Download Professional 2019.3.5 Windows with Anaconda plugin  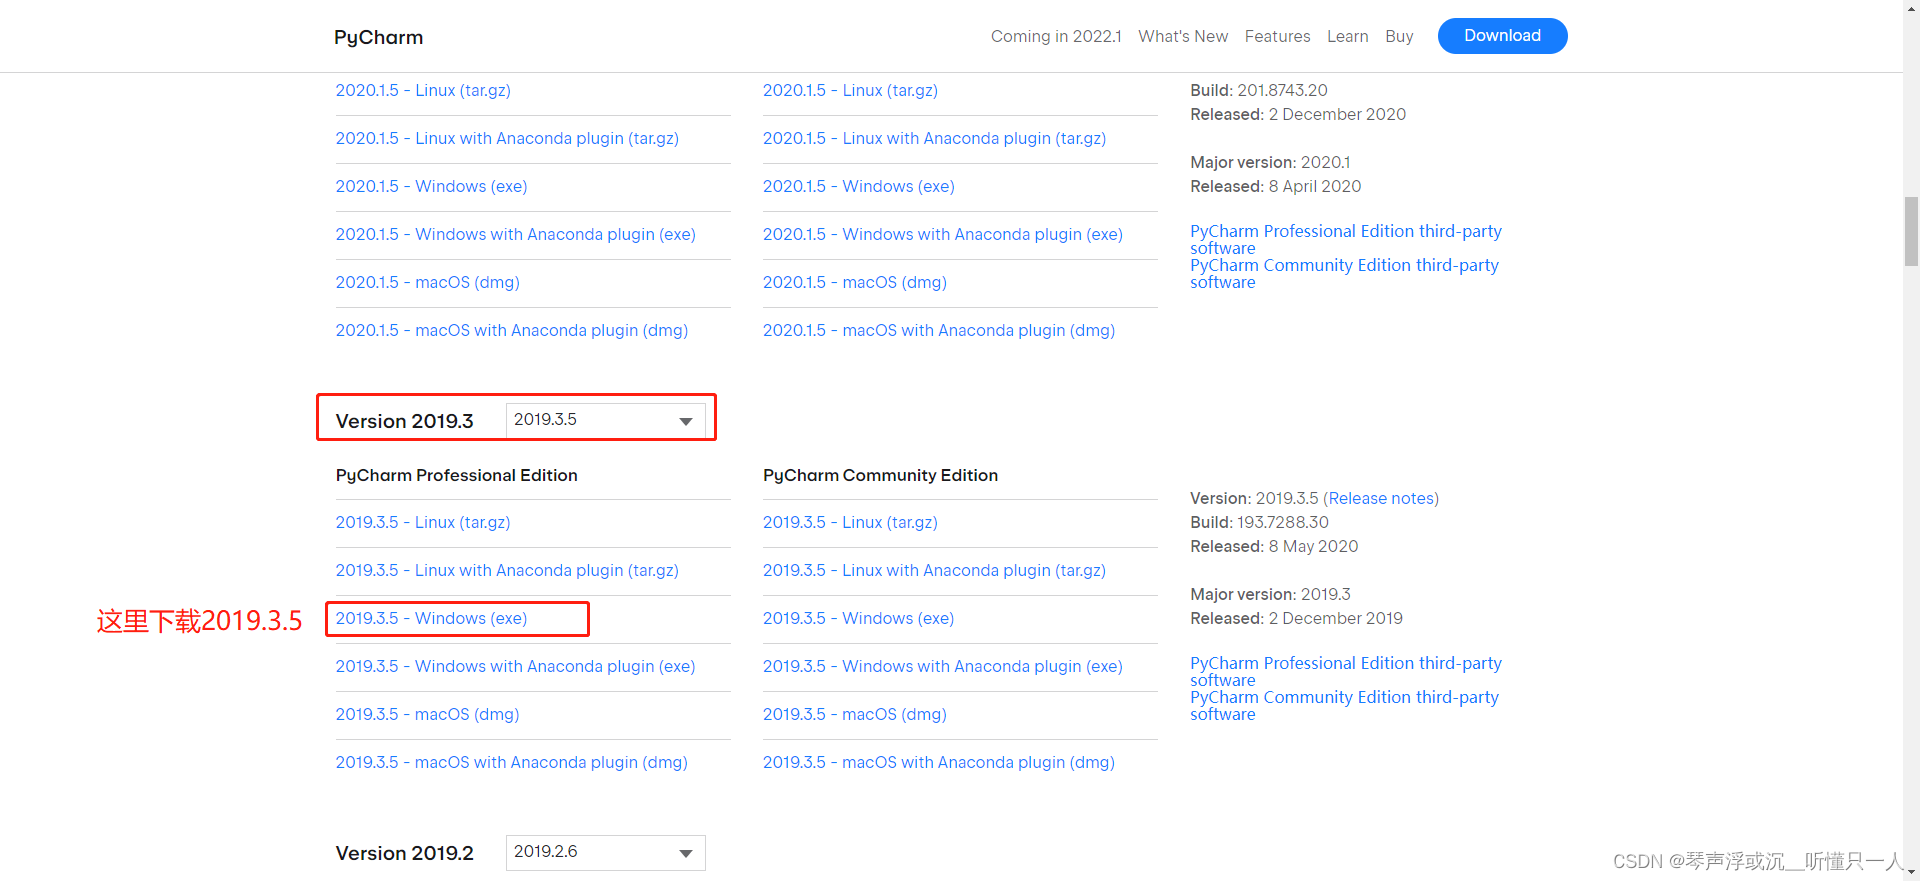515,666
